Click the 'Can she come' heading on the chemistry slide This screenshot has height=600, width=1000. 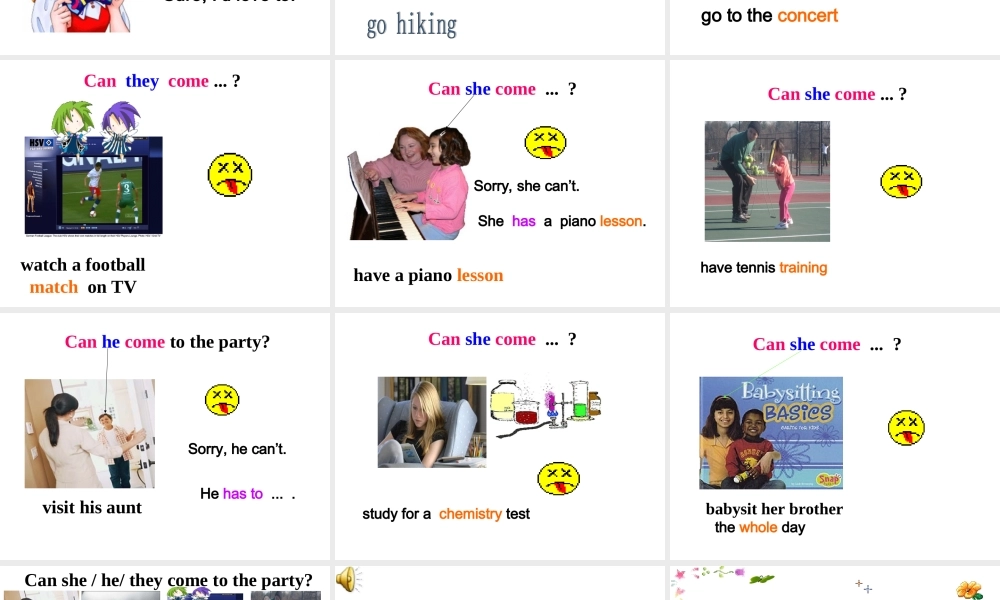[502, 339]
